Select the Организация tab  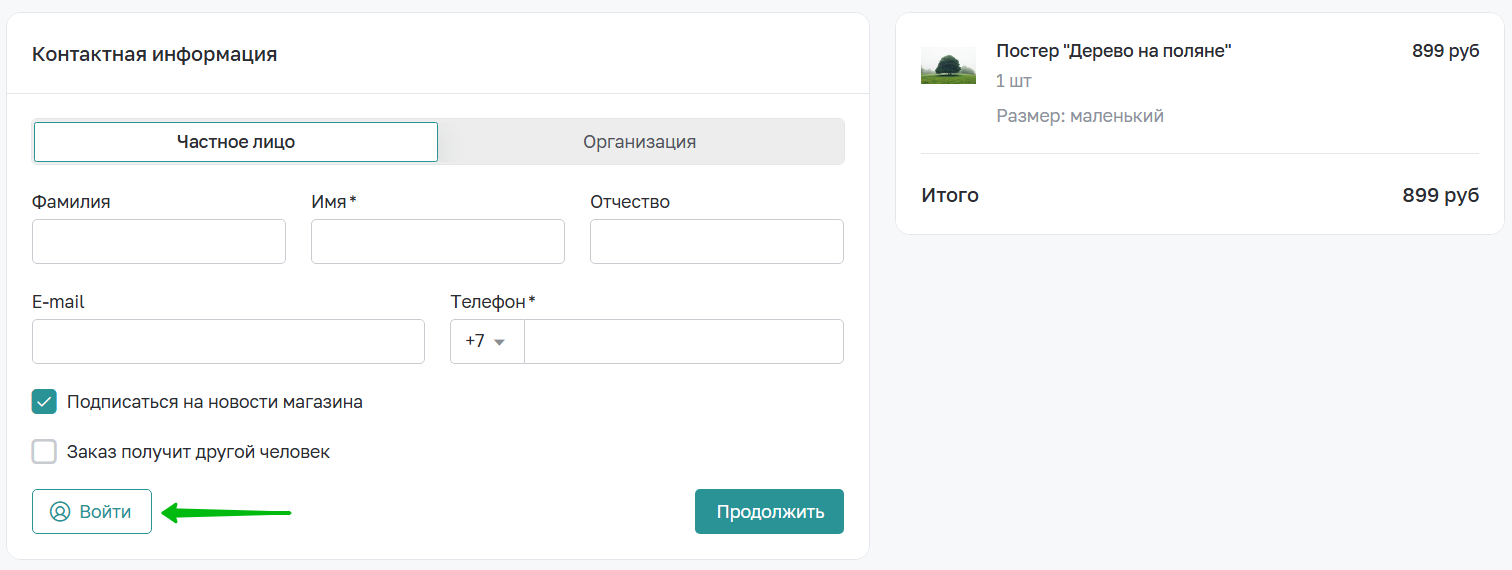point(640,142)
